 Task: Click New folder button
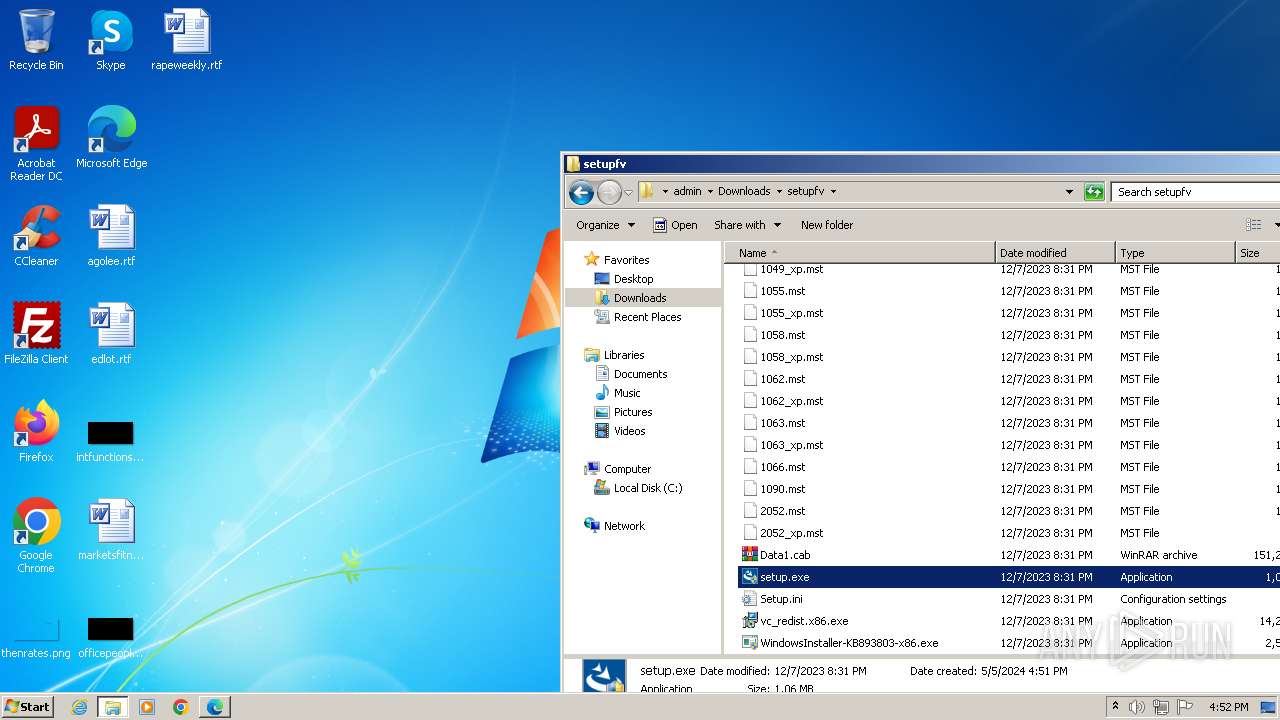pos(827,225)
